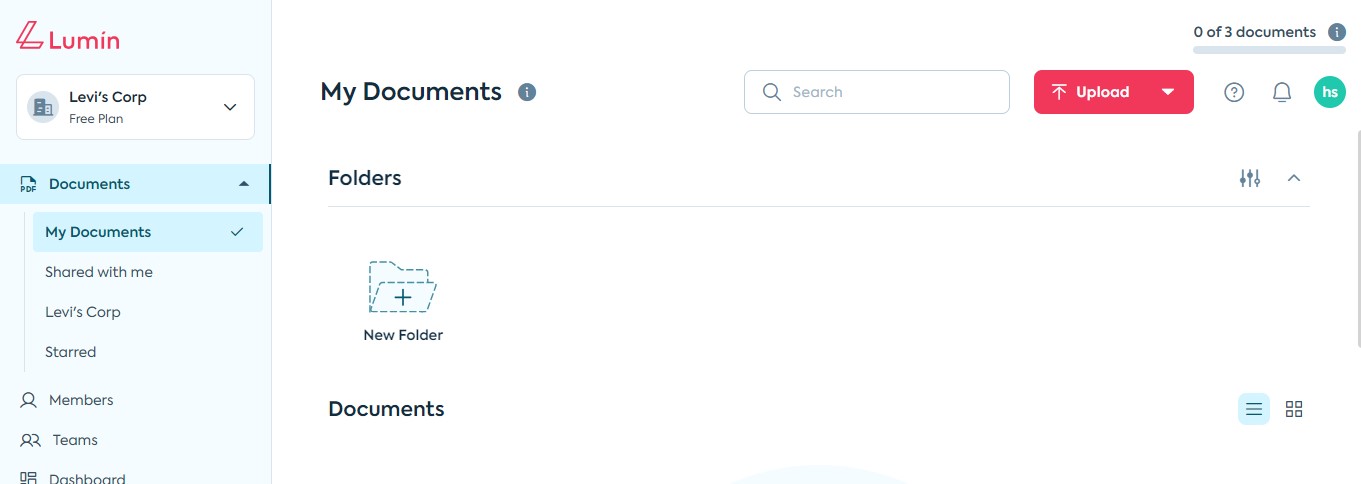Click the New Folder icon
The image size is (1361, 484).
[x=402, y=288]
